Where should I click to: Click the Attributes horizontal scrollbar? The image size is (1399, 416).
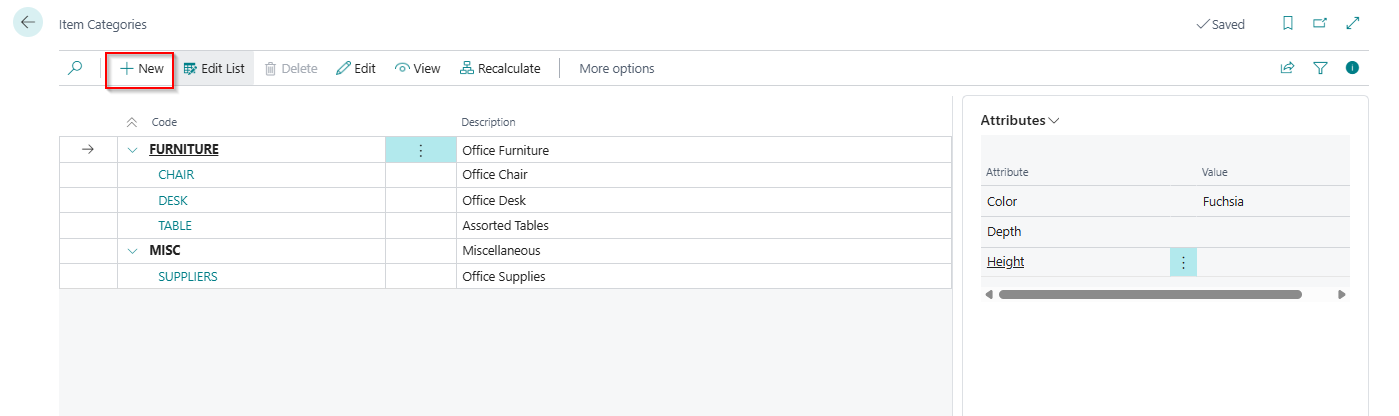click(x=1149, y=295)
